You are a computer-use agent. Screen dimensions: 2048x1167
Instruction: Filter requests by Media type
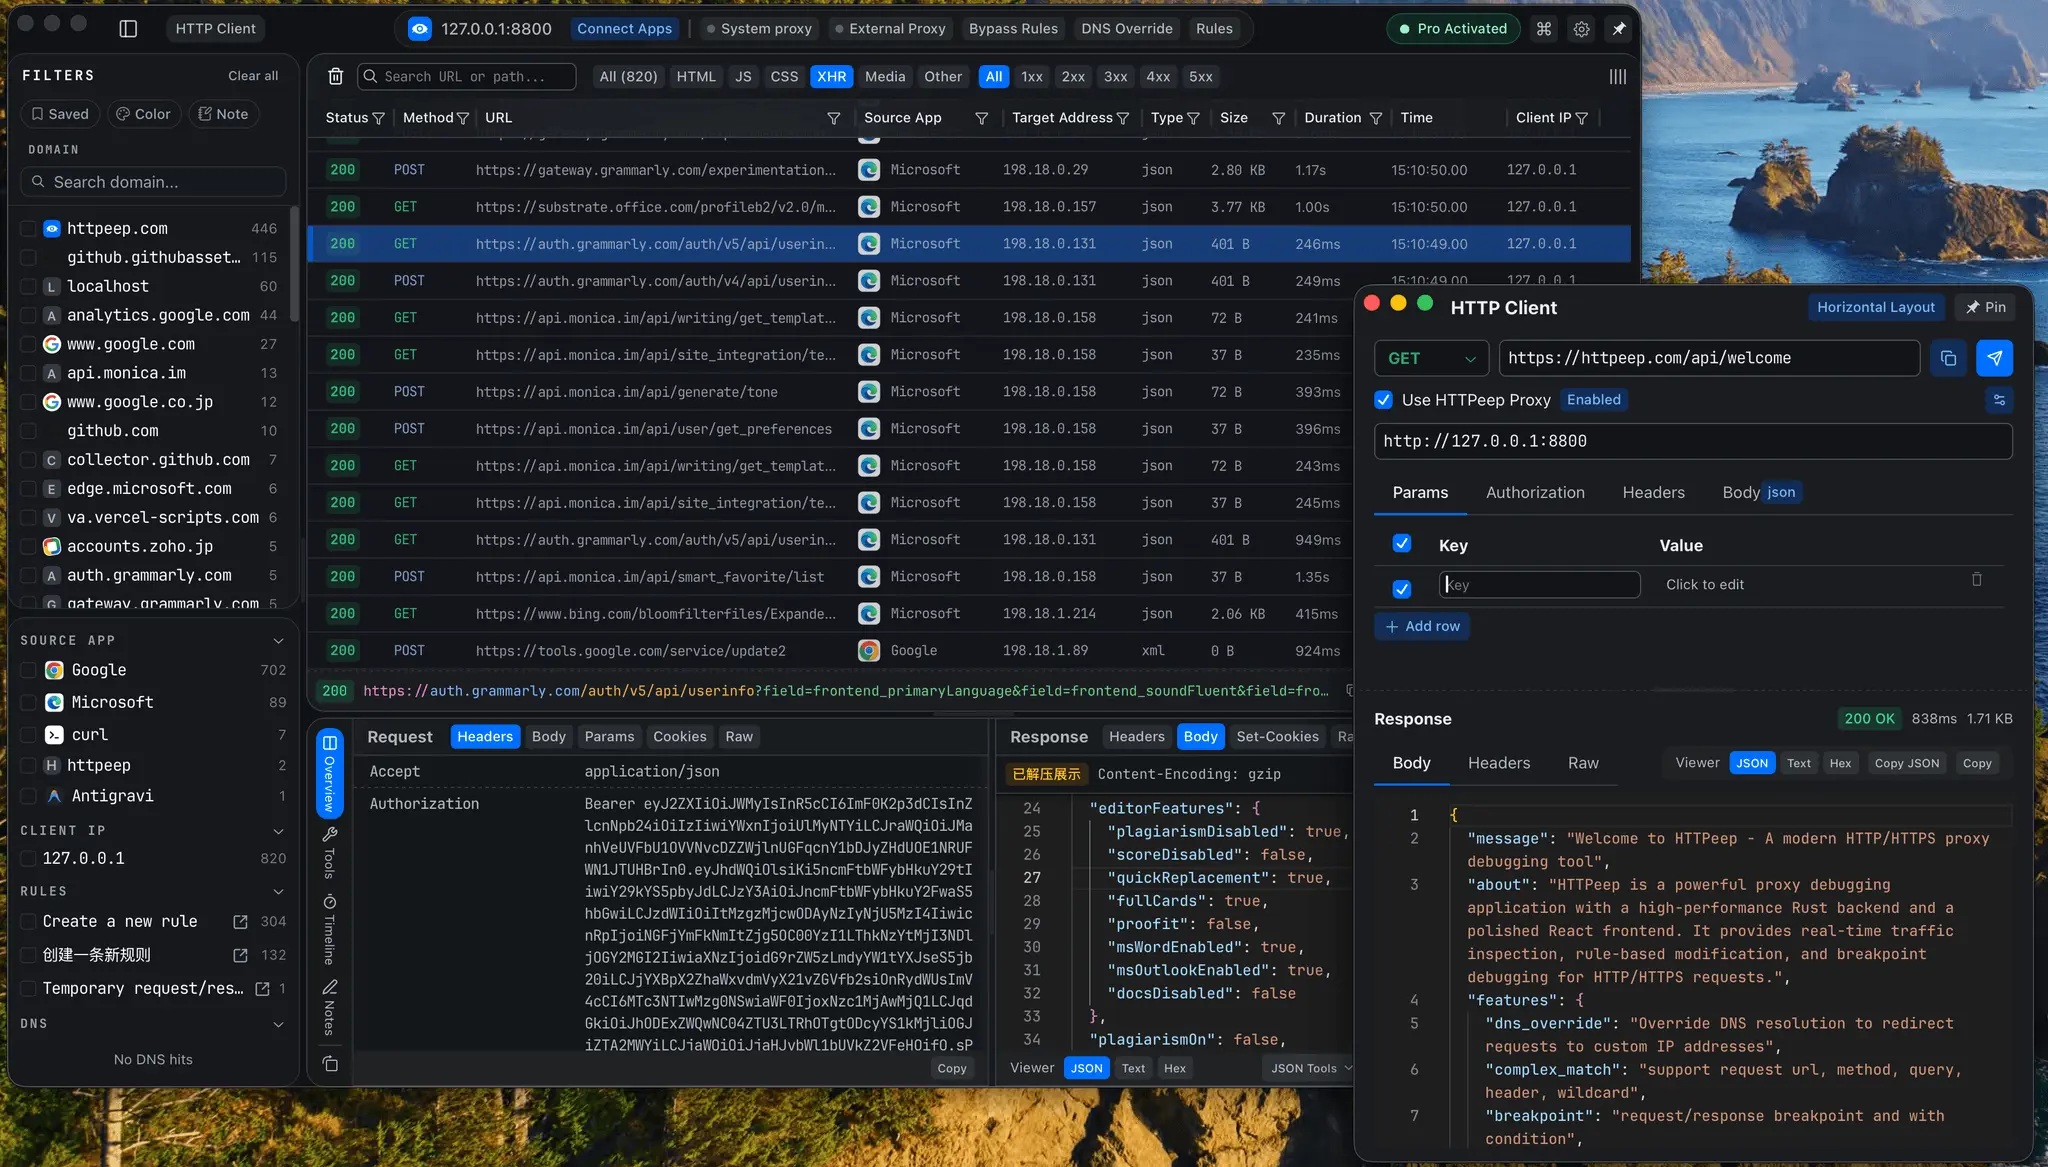pyautogui.click(x=885, y=77)
